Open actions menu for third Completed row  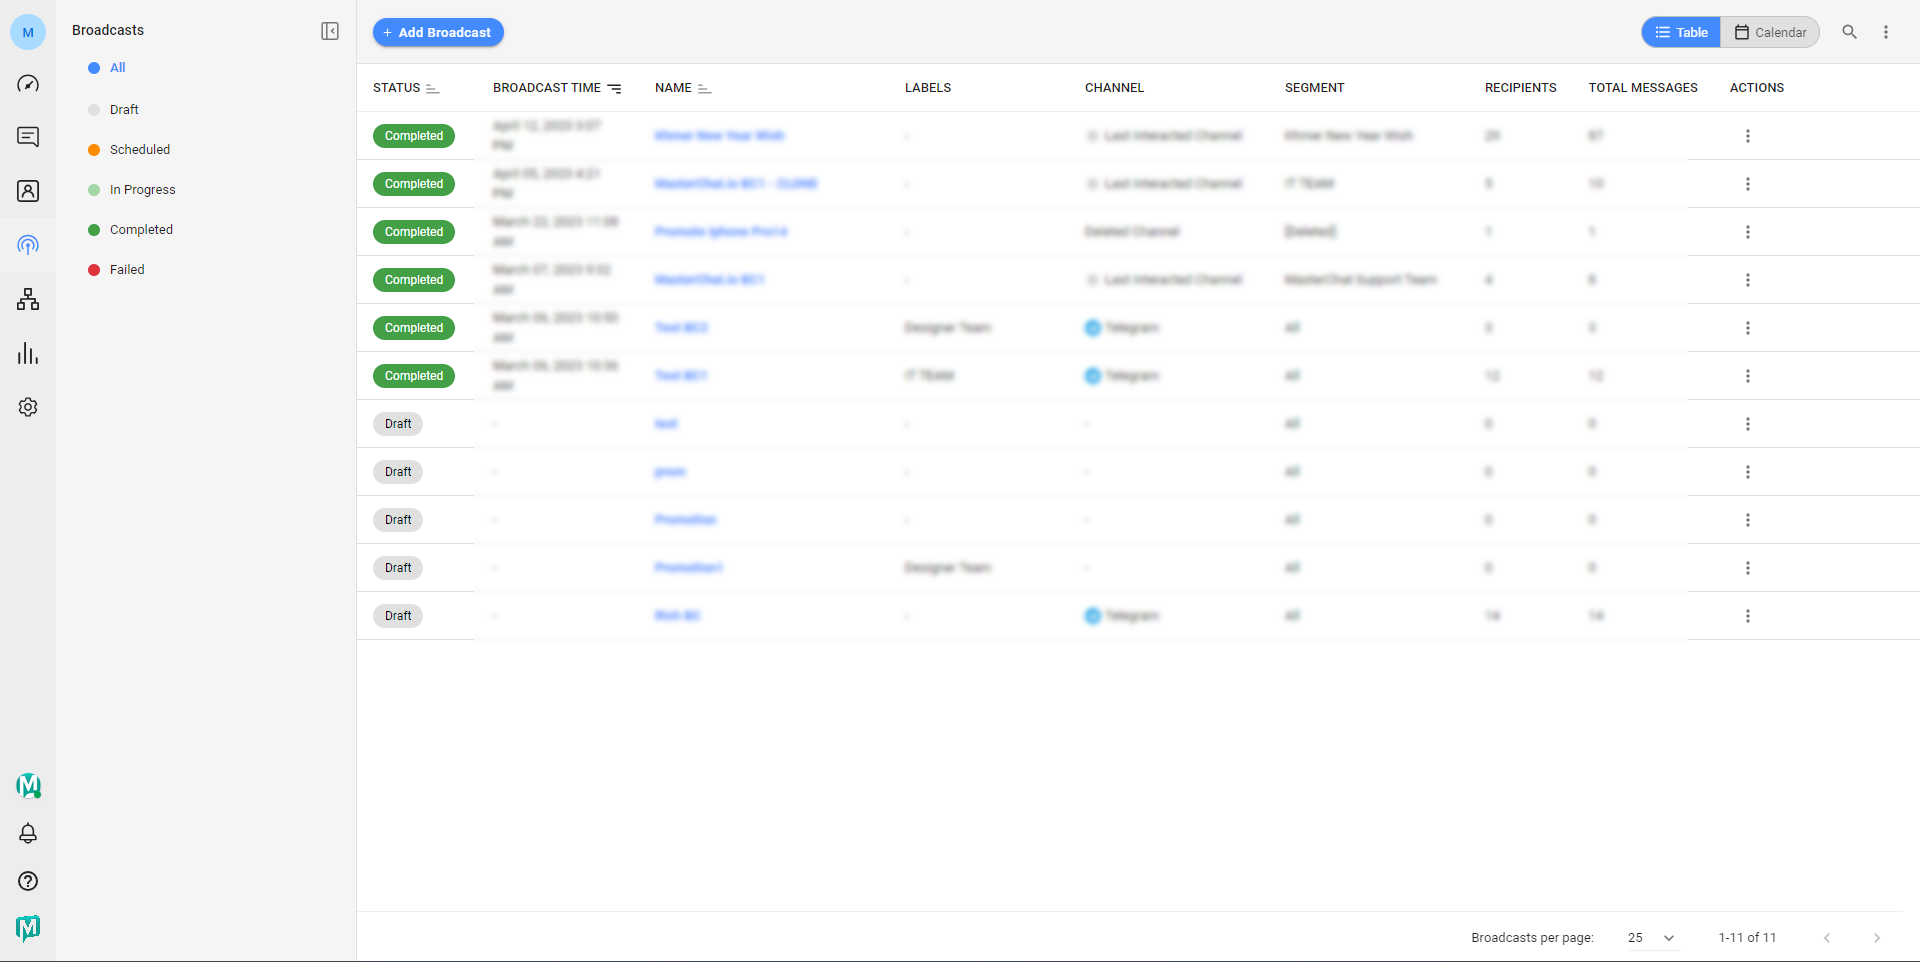[1748, 232]
